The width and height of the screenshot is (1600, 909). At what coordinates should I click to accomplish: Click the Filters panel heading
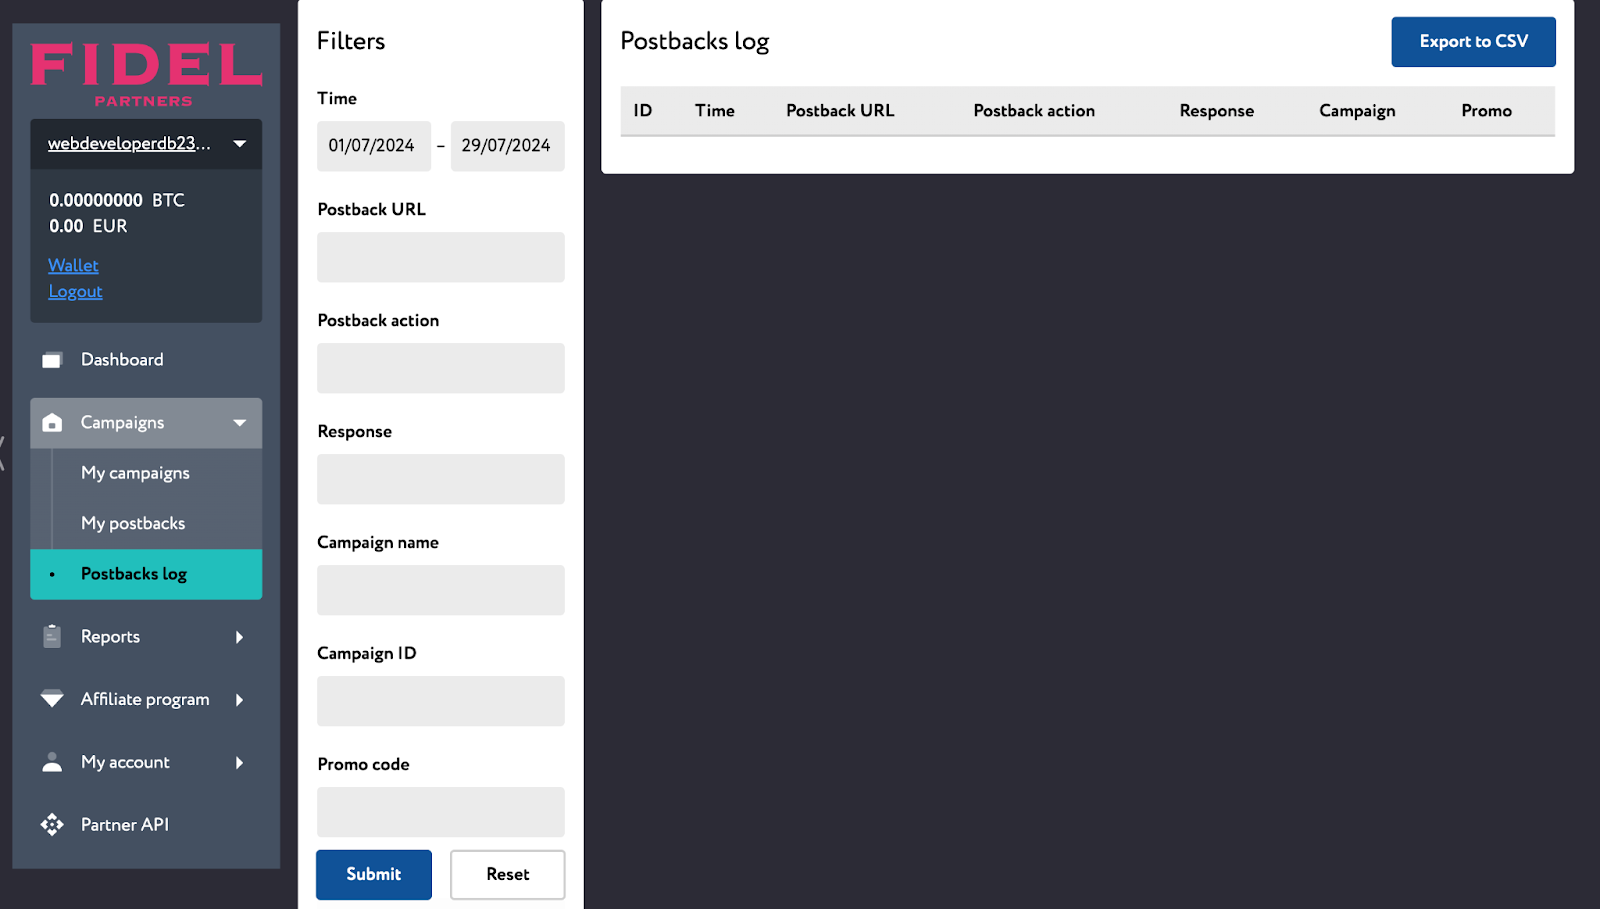pyautogui.click(x=351, y=41)
